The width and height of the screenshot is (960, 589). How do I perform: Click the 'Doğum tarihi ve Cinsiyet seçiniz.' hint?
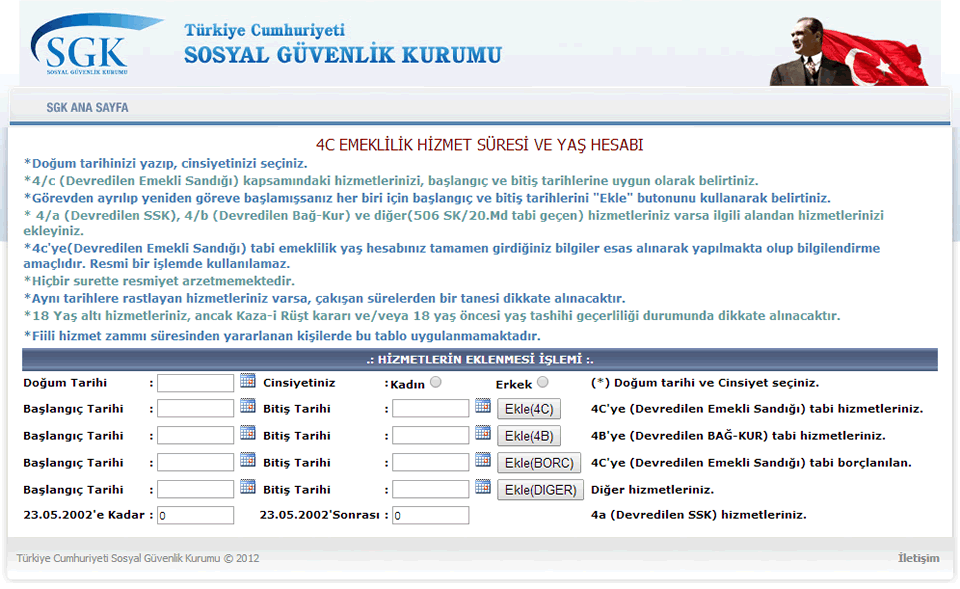click(x=705, y=383)
